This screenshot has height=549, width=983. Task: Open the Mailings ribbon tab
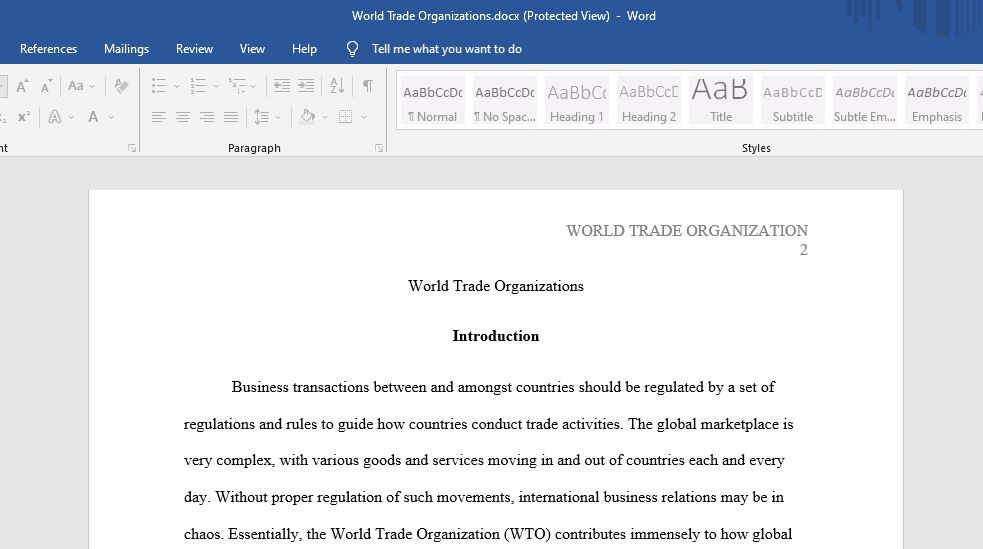127,49
